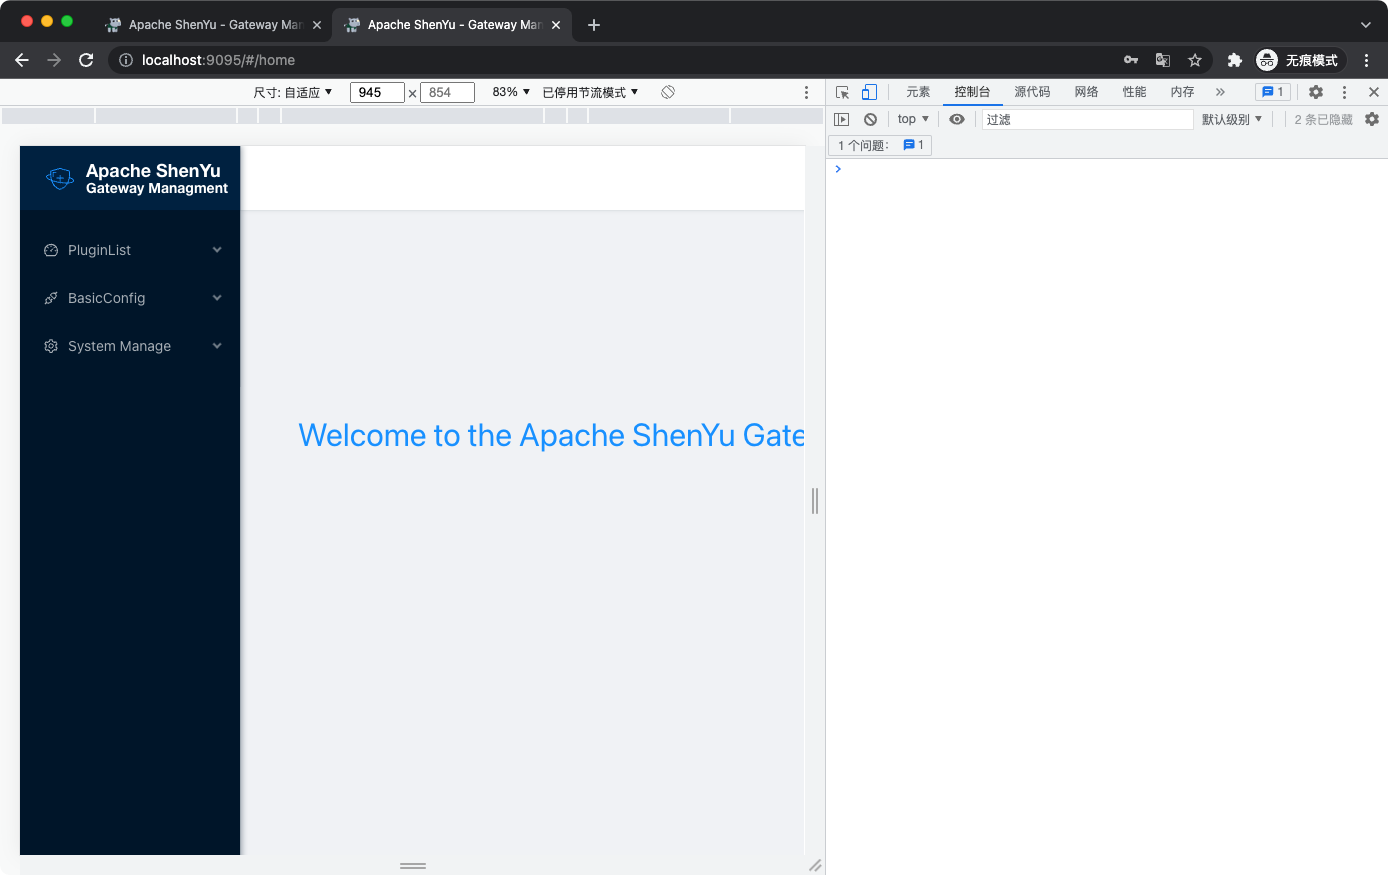Viewport: 1388px width, 875px height.
Task: Select the inspect element cursor icon
Action: (843, 91)
